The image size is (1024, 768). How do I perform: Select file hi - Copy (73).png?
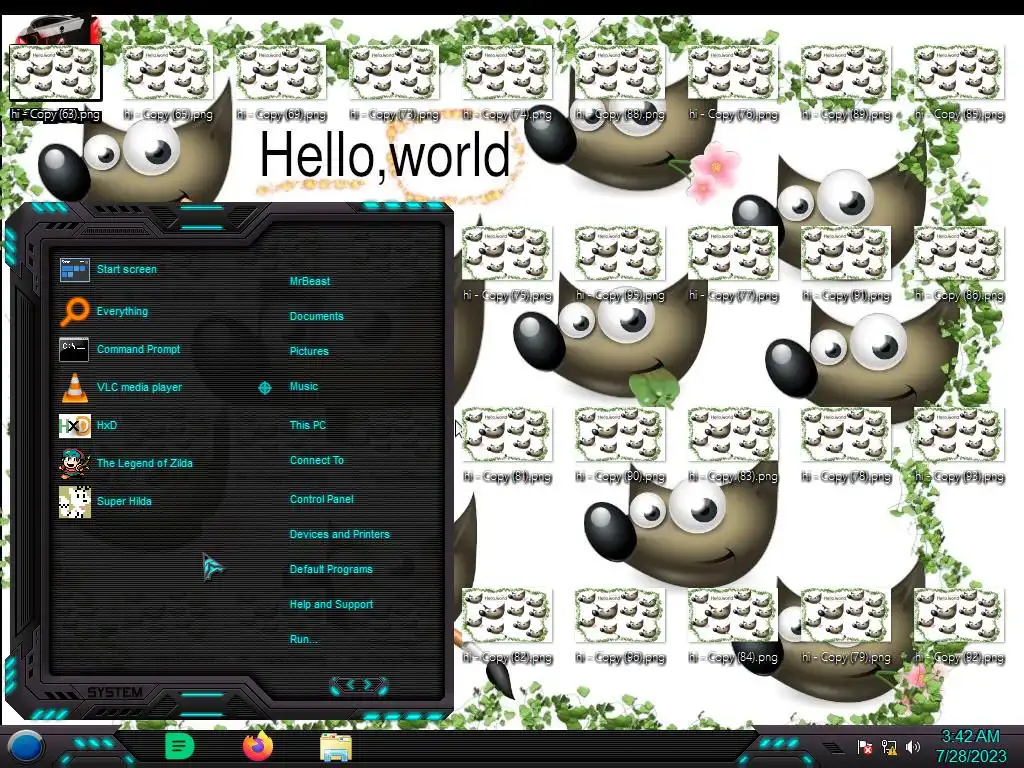tap(394, 82)
